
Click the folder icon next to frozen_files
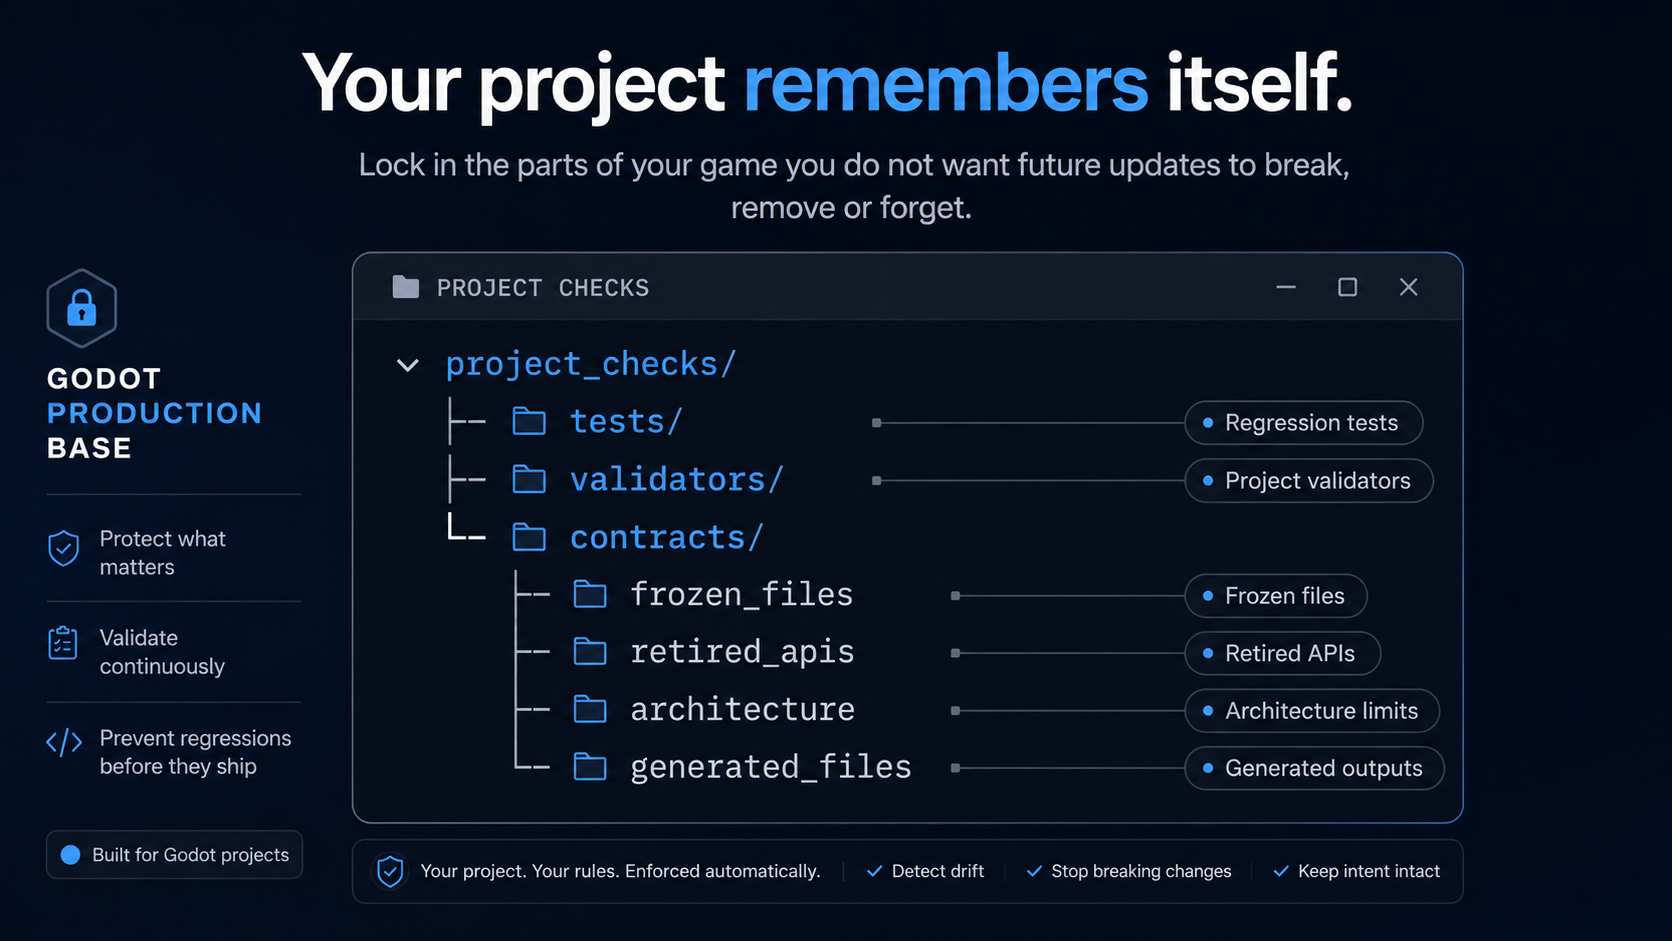(x=590, y=595)
